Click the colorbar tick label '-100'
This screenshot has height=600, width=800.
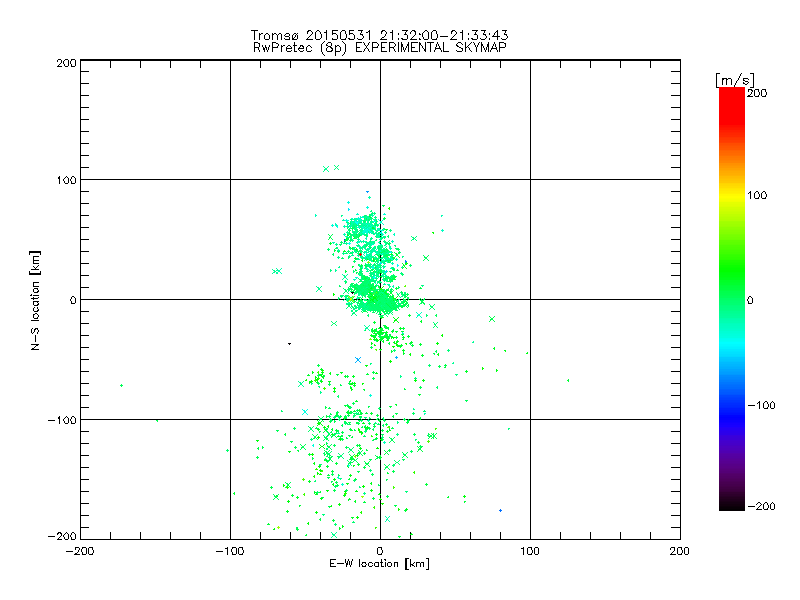[x=761, y=405]
